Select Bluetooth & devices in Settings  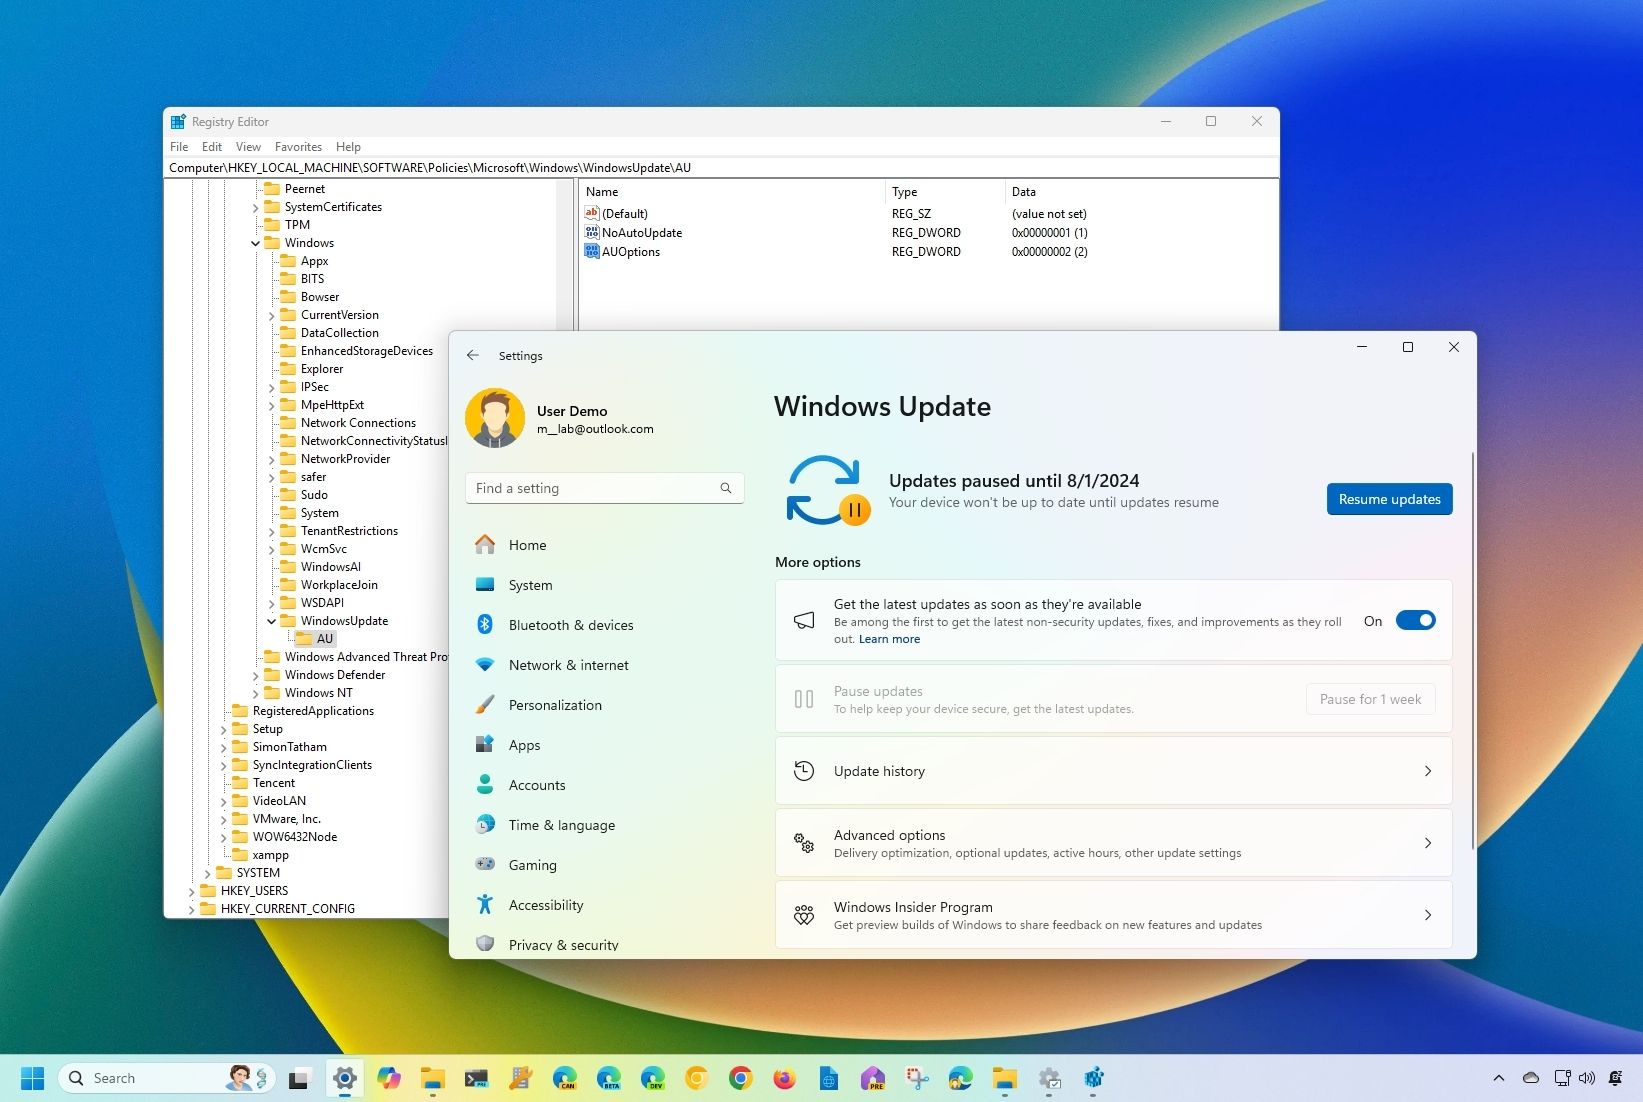pyautogui.click(x=570, y=624)
